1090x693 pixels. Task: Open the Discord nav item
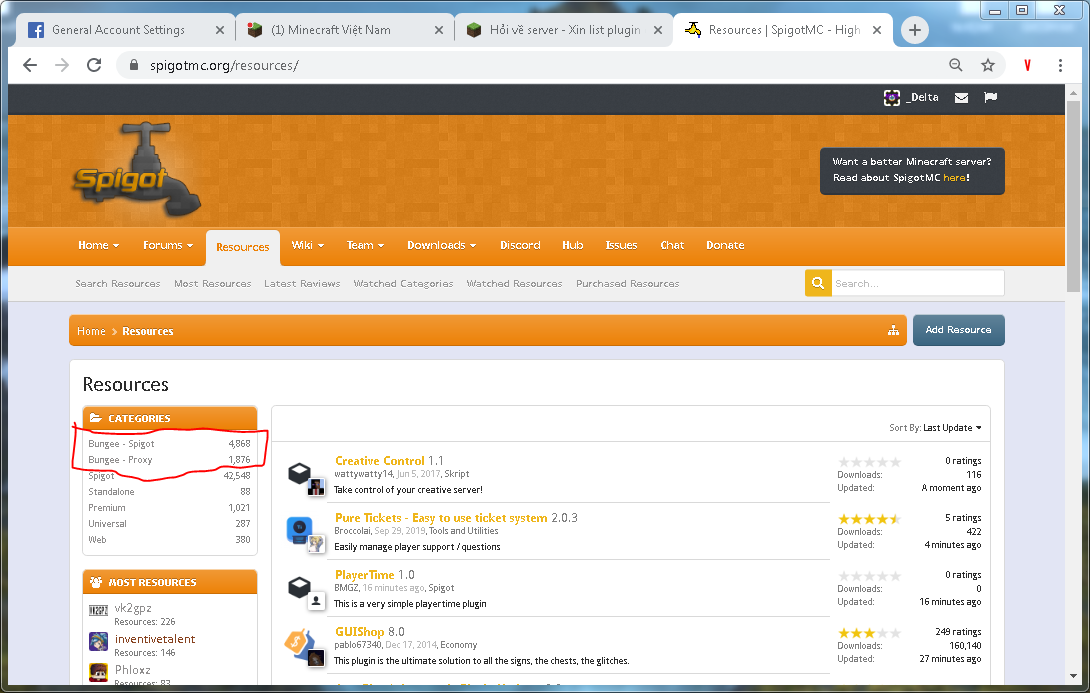click(x=520, y=245)
